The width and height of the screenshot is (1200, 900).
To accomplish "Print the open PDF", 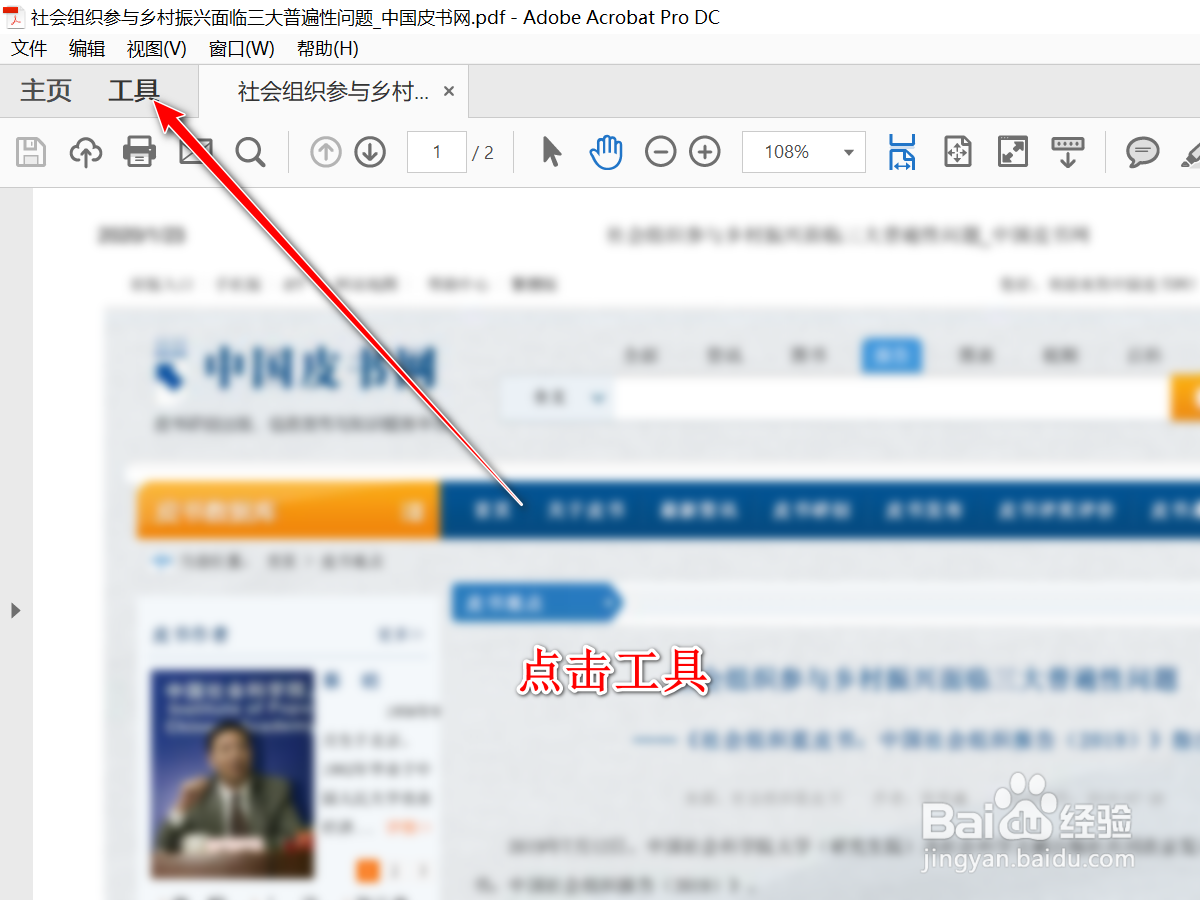I will click(x=139, y=152).
